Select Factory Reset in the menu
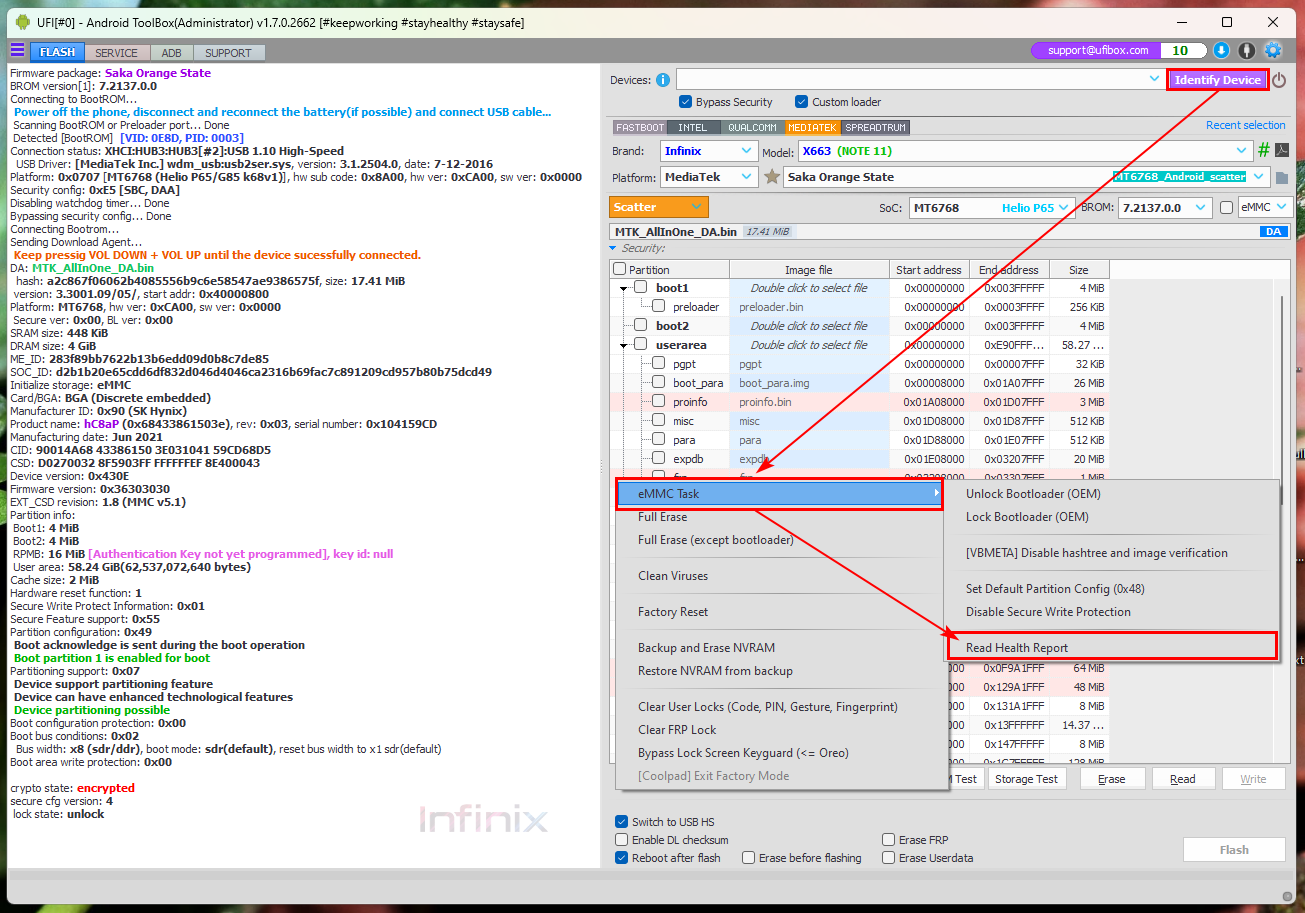Image resolution: width=1305 pixels, height=913 pixels. [x=673, y=612]
